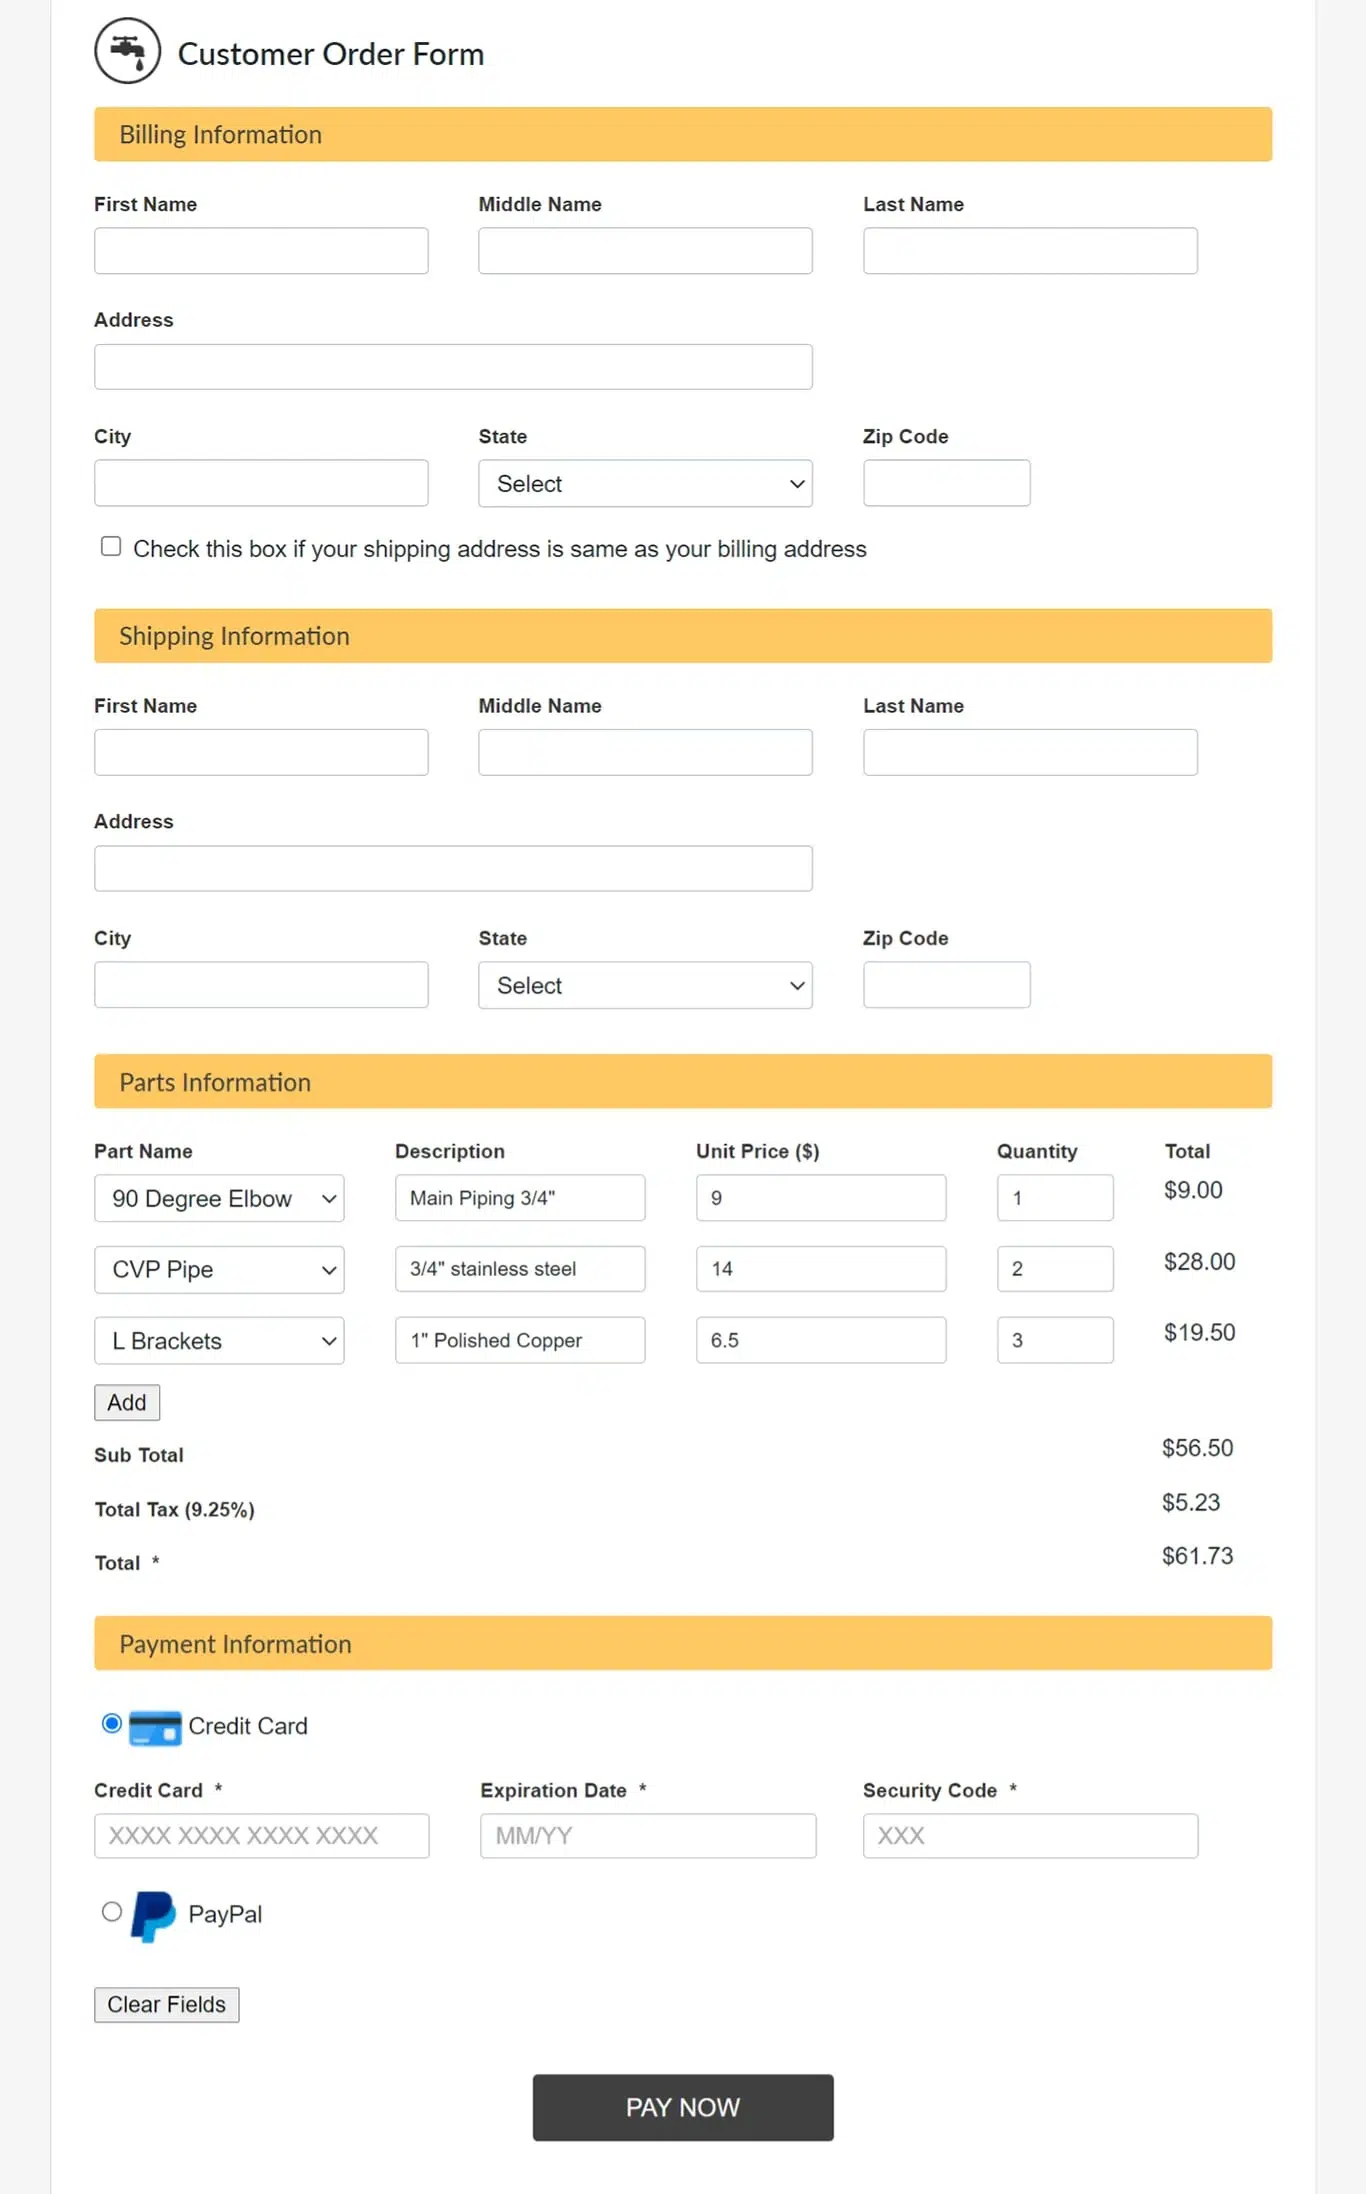The width and height of the screenshot is (1366, 2194).
Task: Check the shipping same as billing box
Action: coord(111,547)
